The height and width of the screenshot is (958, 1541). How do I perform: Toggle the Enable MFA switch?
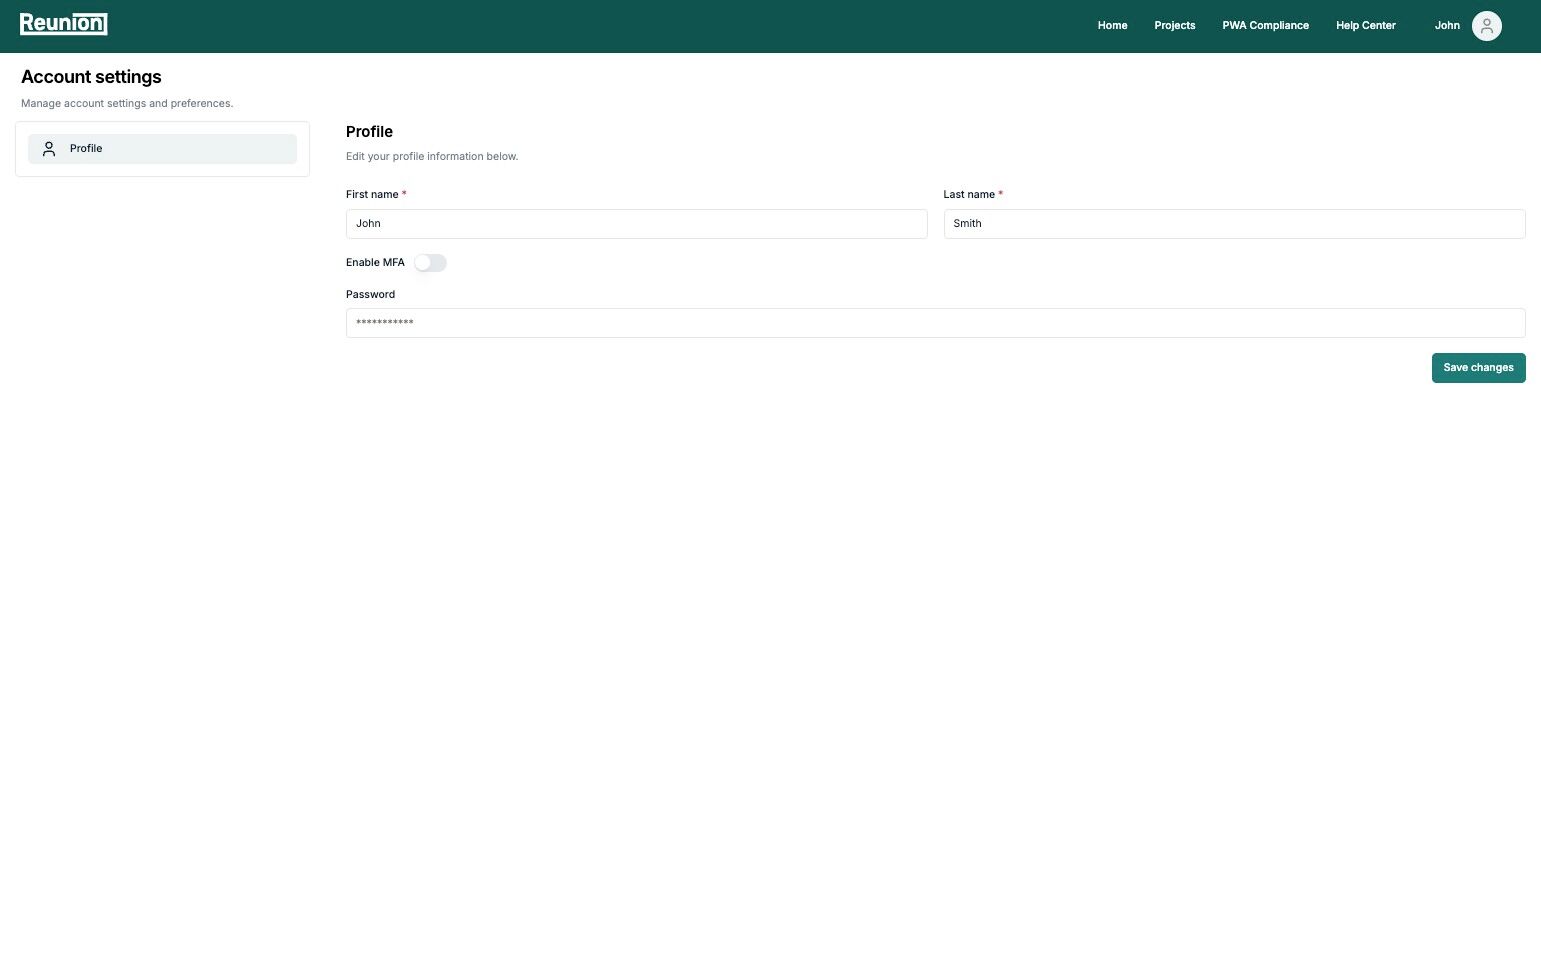pos(430,263)
